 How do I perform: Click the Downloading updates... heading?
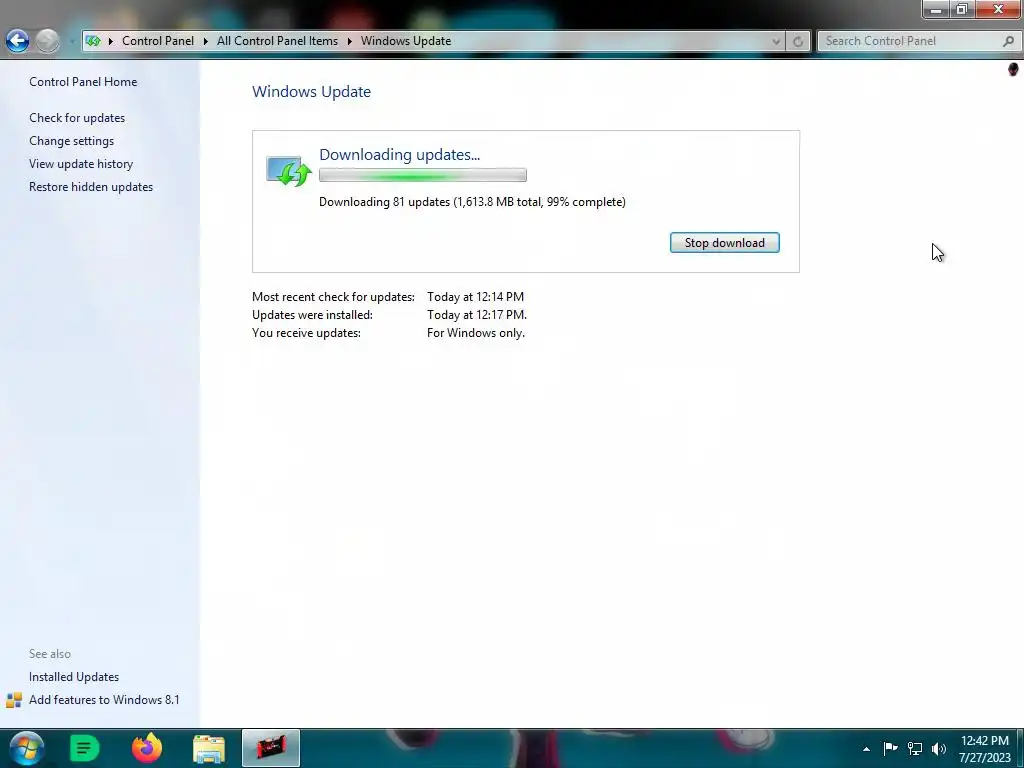(x=400, y=155)
